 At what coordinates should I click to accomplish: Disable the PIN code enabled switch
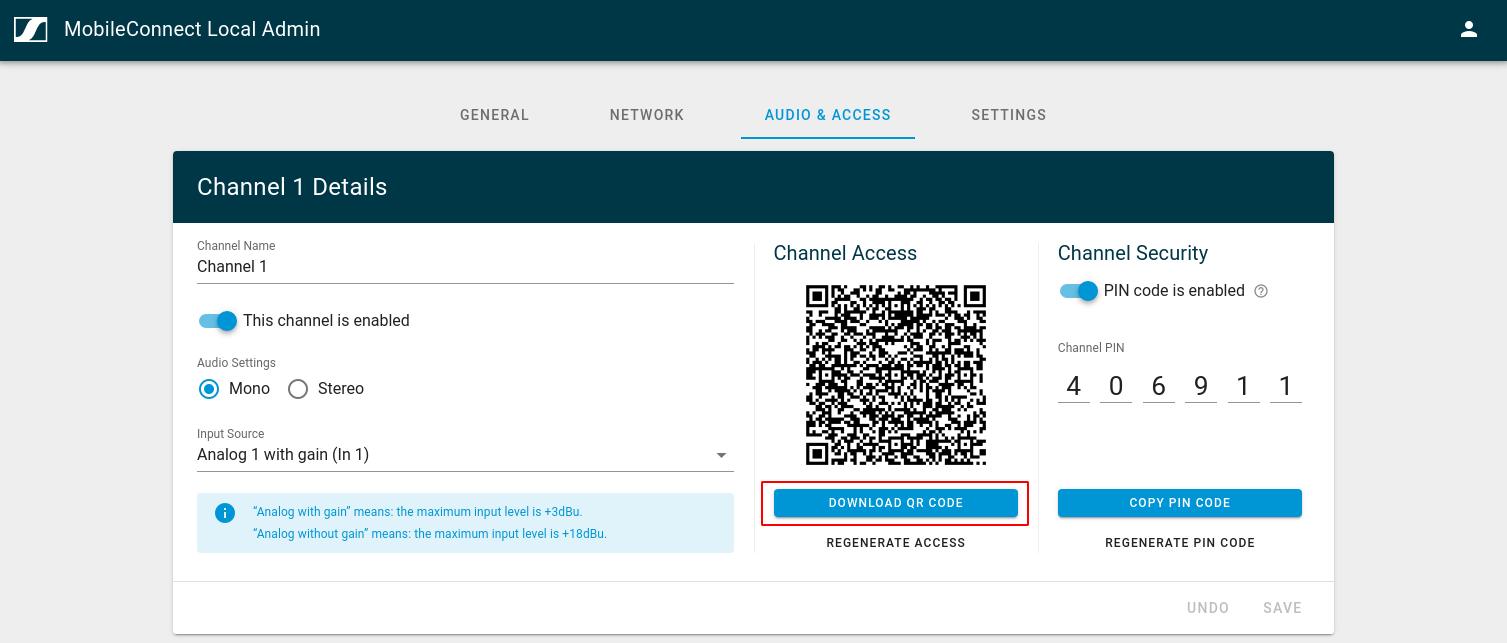click(1079, 291)
